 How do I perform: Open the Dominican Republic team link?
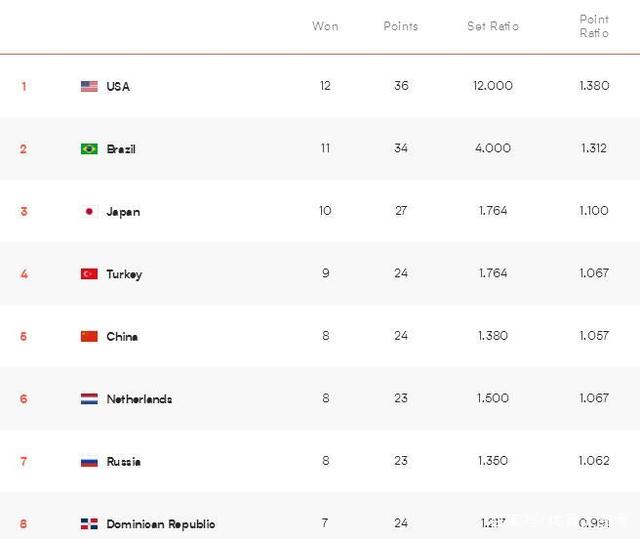tap(160, 524)
